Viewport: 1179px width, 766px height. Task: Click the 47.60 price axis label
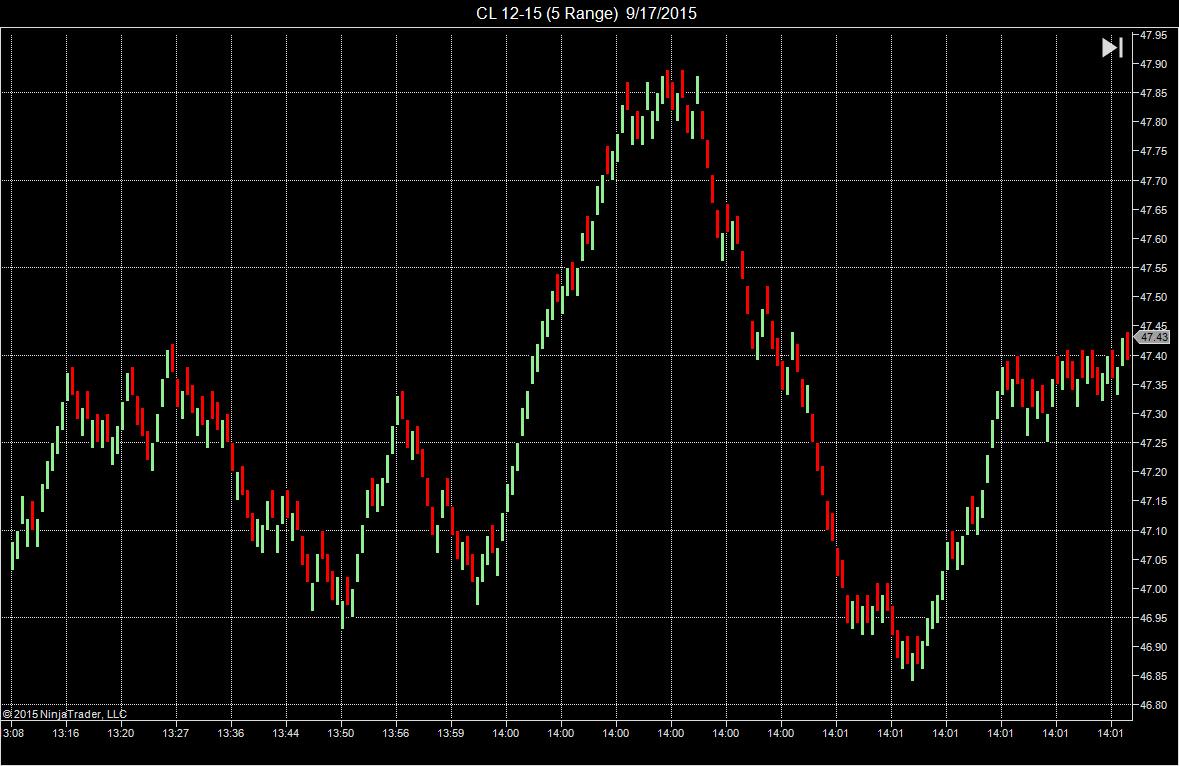point(1154,239)
